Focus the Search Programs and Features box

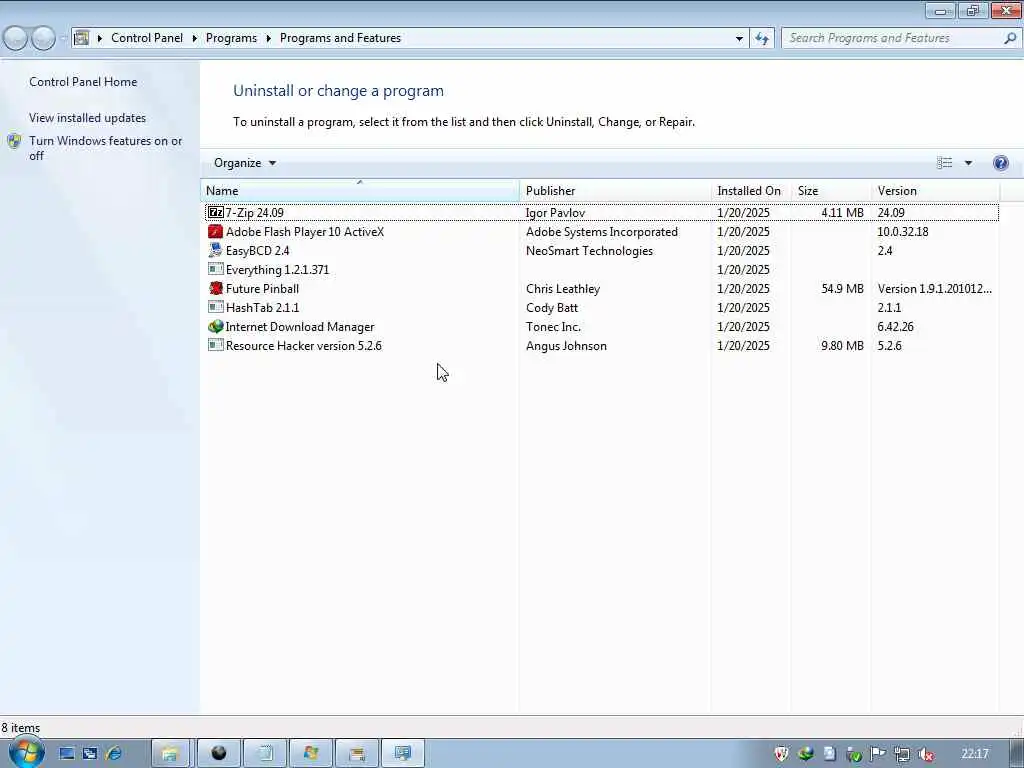tap(893, 38)
